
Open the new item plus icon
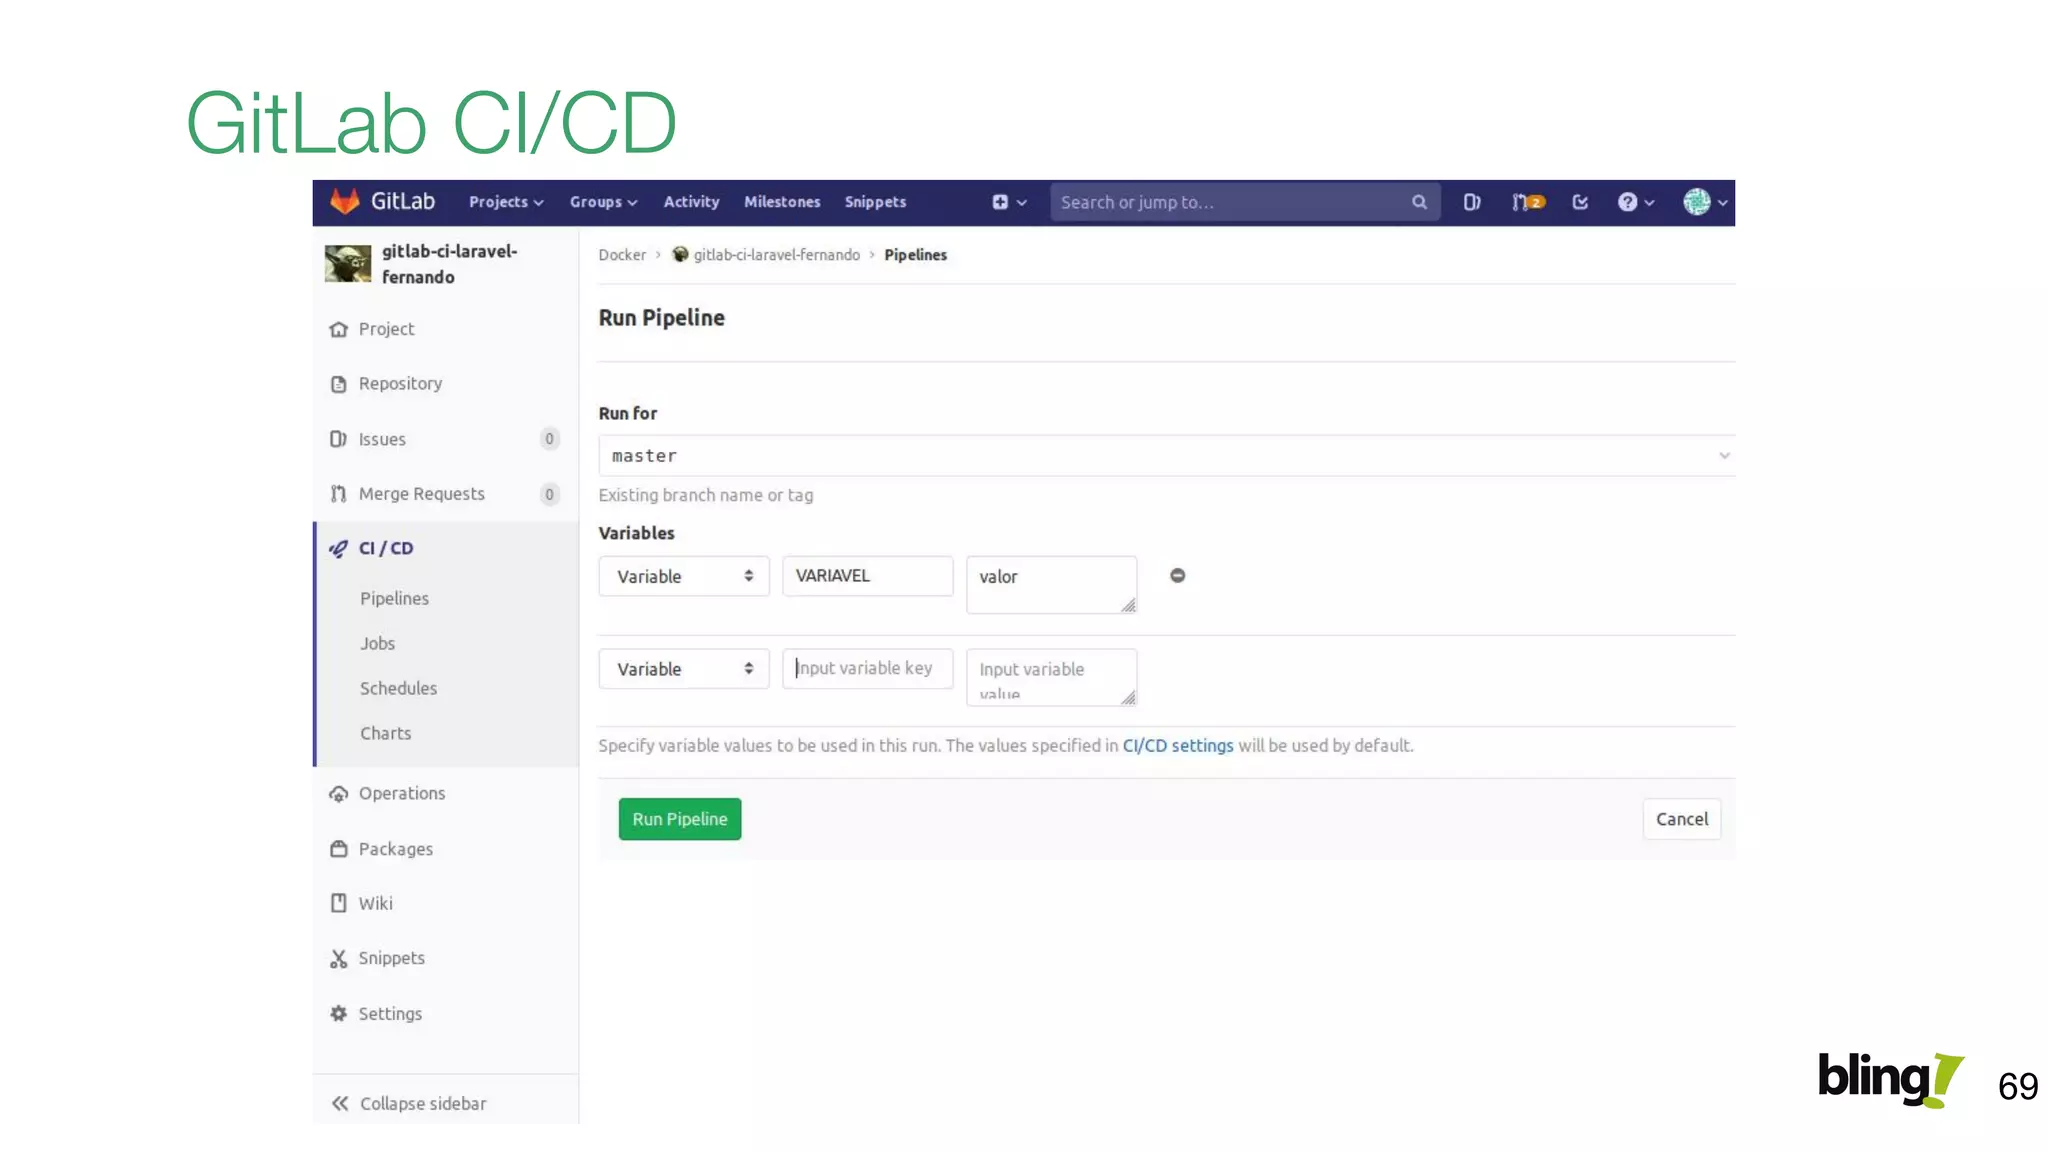[x=1000, y=202]
